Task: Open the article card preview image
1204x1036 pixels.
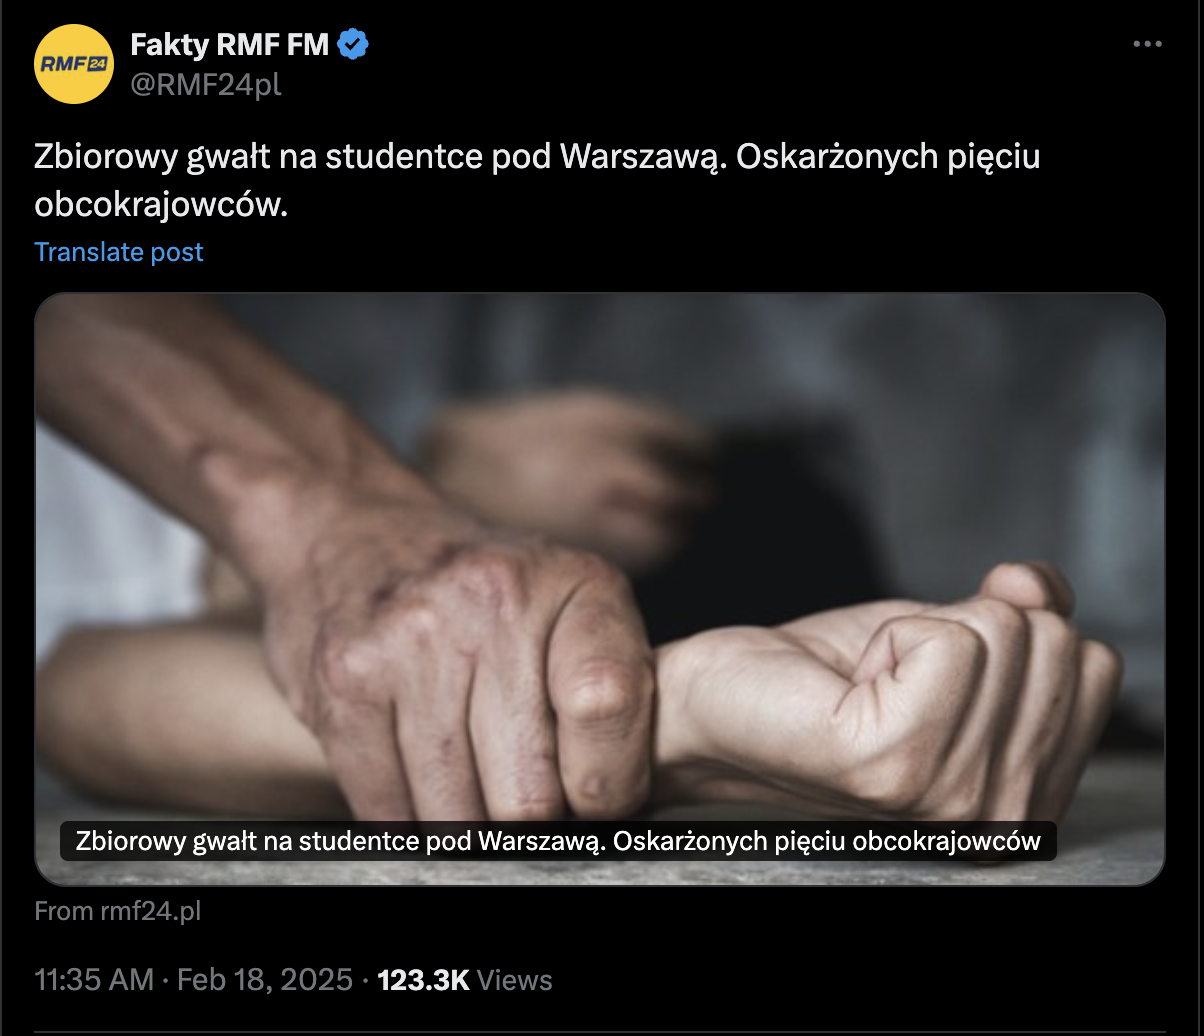Action: (600, 589)
